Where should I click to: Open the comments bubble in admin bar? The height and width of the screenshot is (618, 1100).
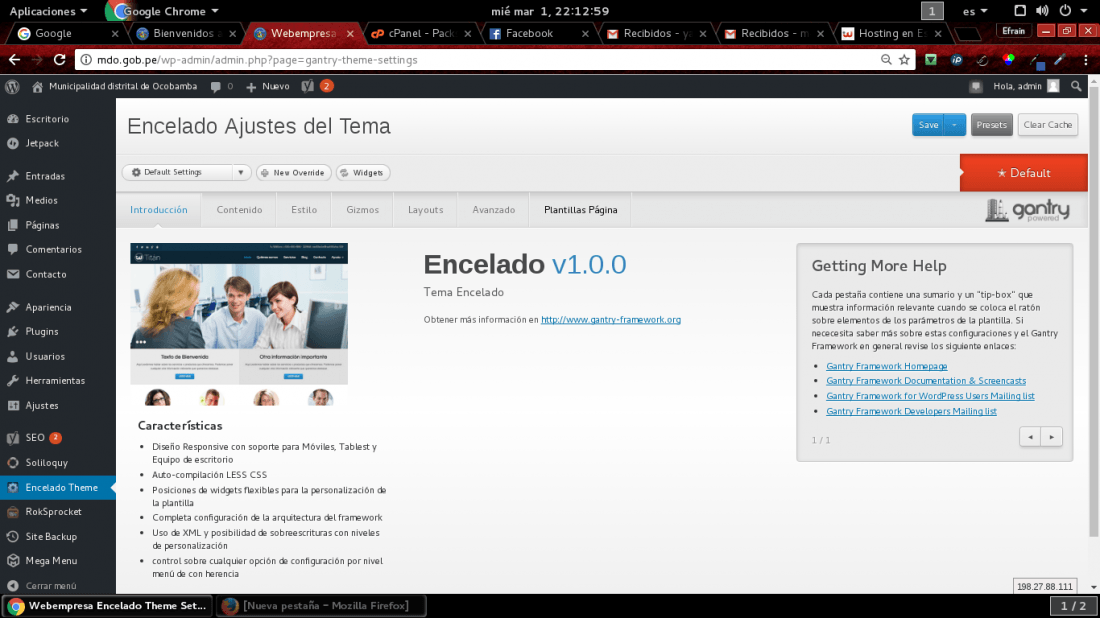click(221, 86)
